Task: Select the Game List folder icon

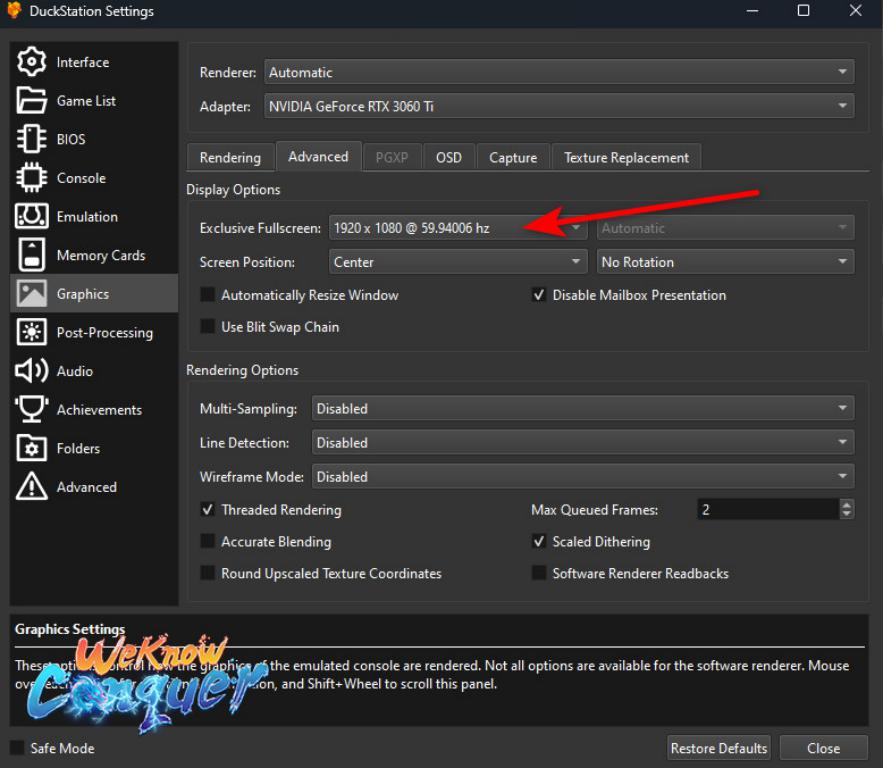Action: click(32, 100)
